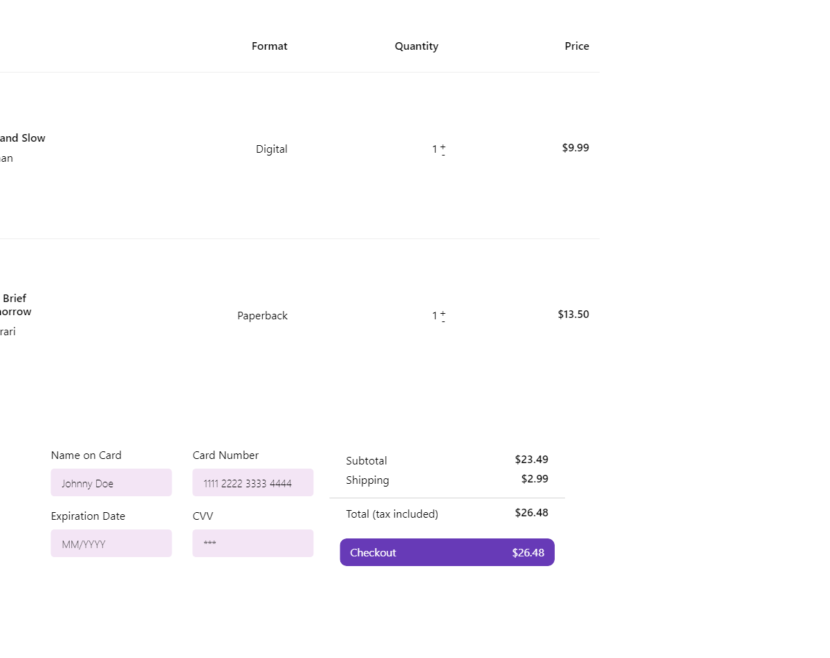
Task: Click the Name on Card field
Action: tap(111, 483)
